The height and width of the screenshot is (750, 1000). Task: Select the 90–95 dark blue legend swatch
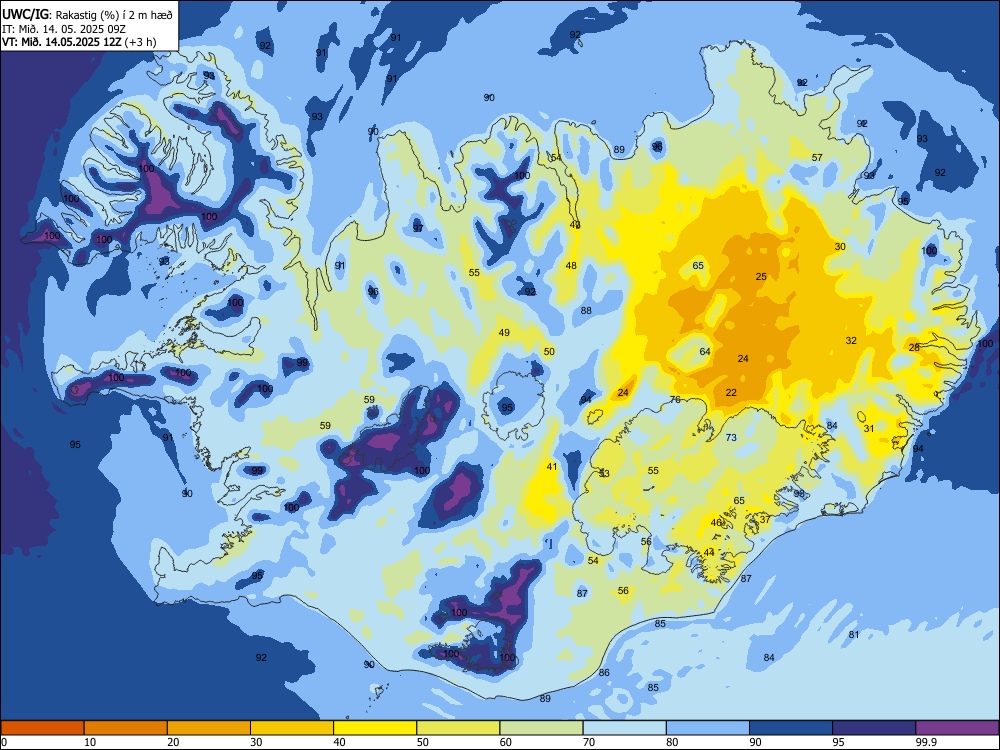791,728
